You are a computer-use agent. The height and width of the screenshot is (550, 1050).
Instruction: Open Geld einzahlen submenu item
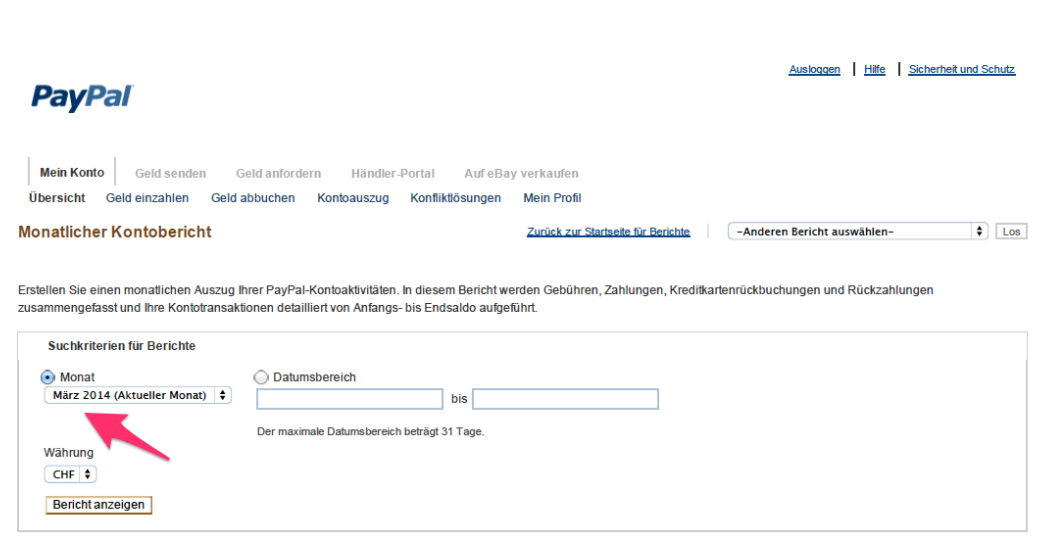147,198
